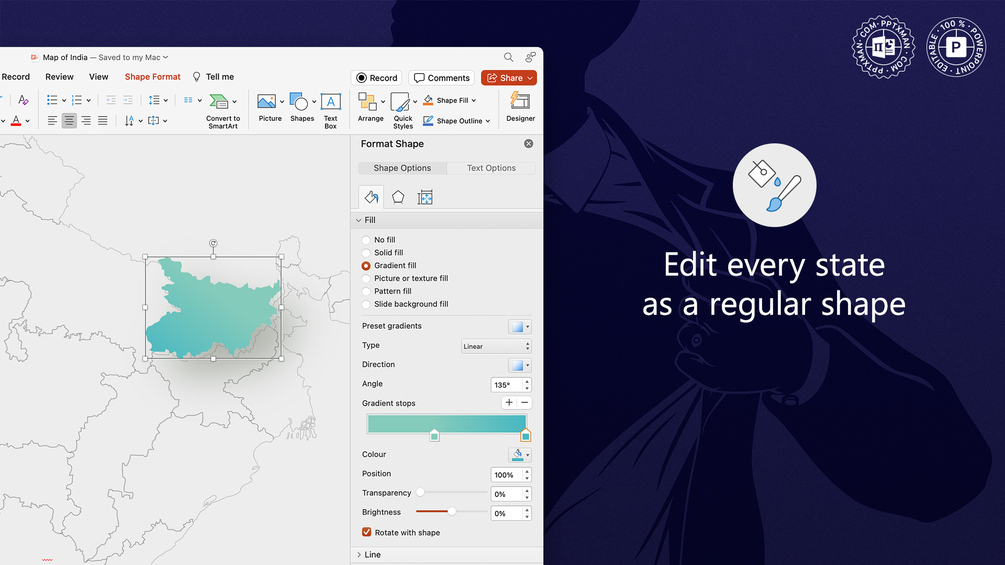This screenshot has width=1005, height=565.
Task: Collapse the Fill section
Action: [359, 220]
